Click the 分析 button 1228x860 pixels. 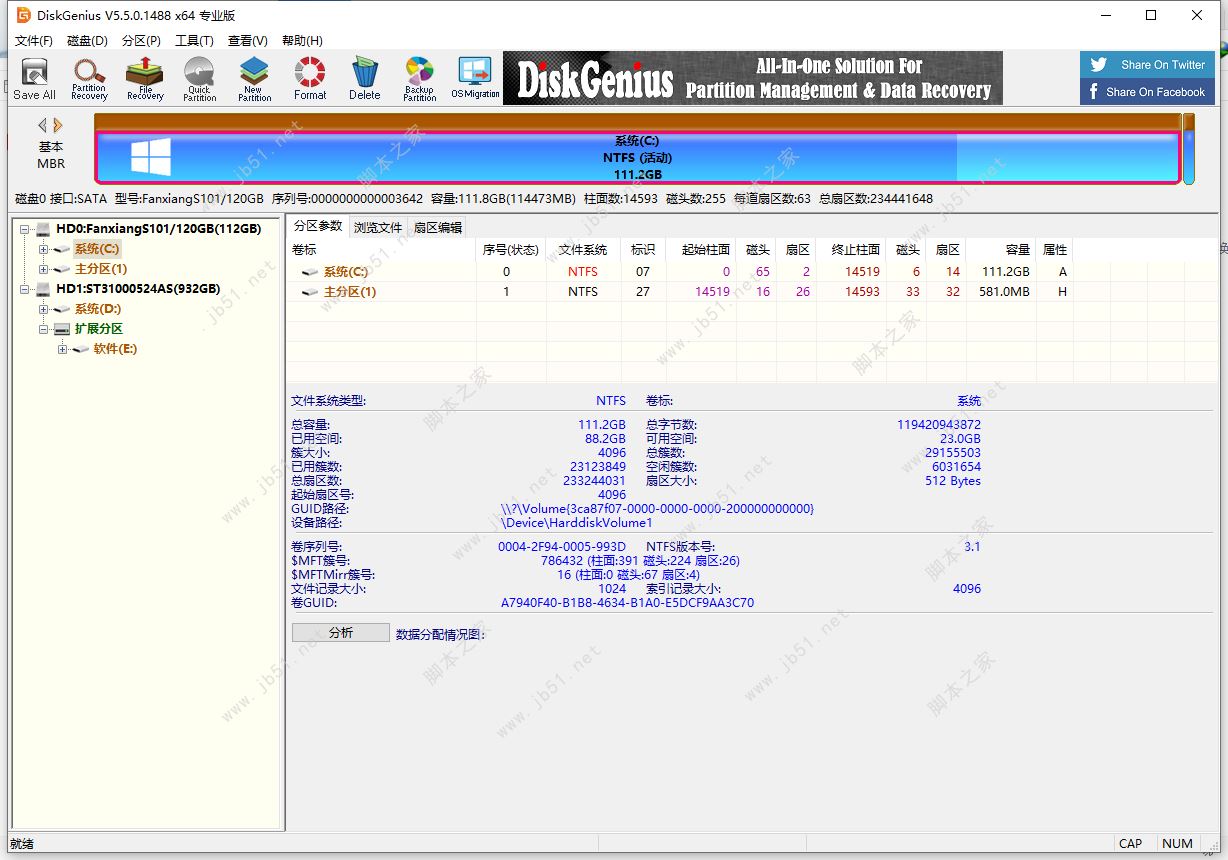tap(340, 633)
